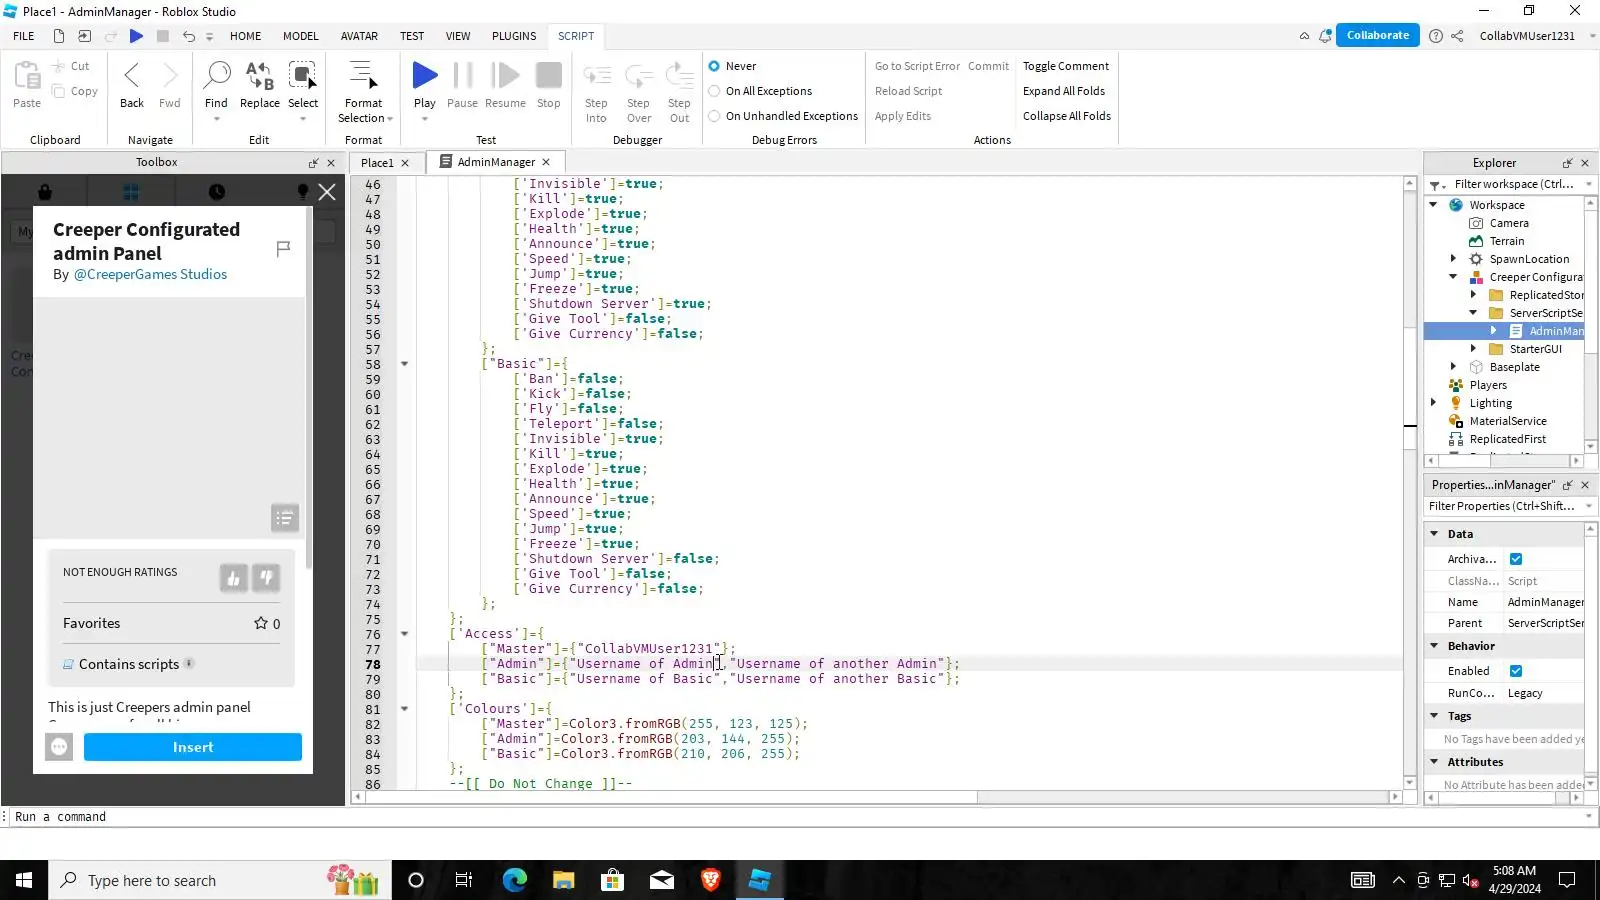Image resolution: width=1600 pixels, height=900 pixels.
Task: Click Collapse All Folds action
Action: [x=1067, y=116]
